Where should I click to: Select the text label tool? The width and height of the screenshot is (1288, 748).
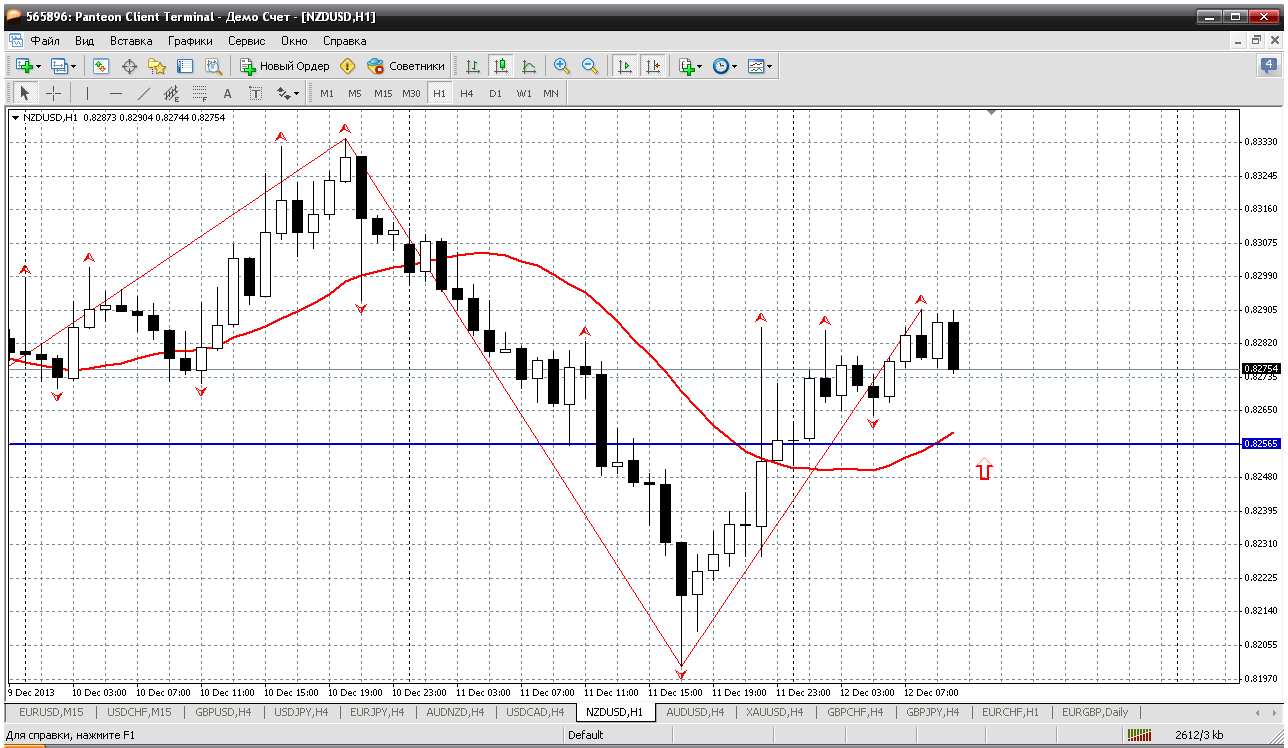(x=255, y=93)
